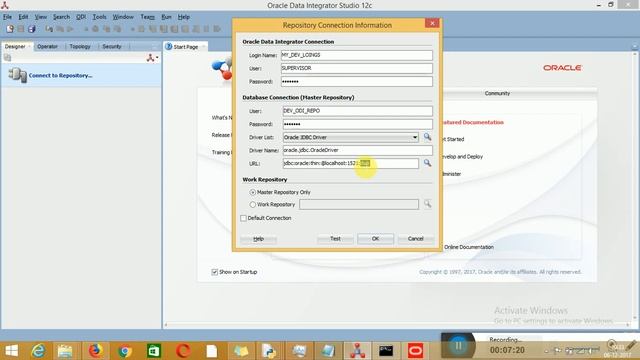This screenshot has height=360, width=640.
Task: Click the ODI connection User field SUPERVISOR
Action: 357,68
